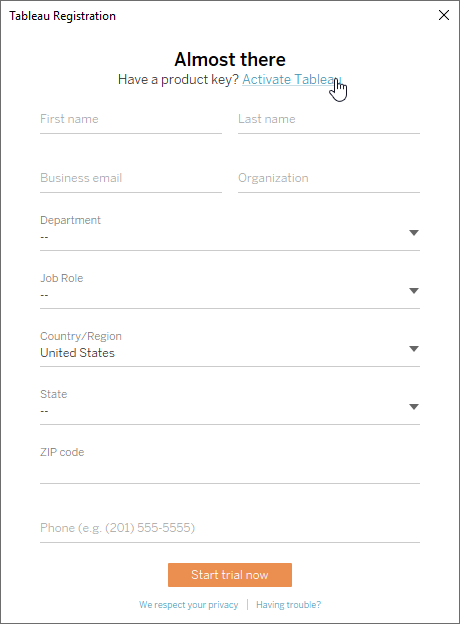Viewport: 460px width, 624px height.
Task: Open the We respect your privacy link
Action: (189, 605)
